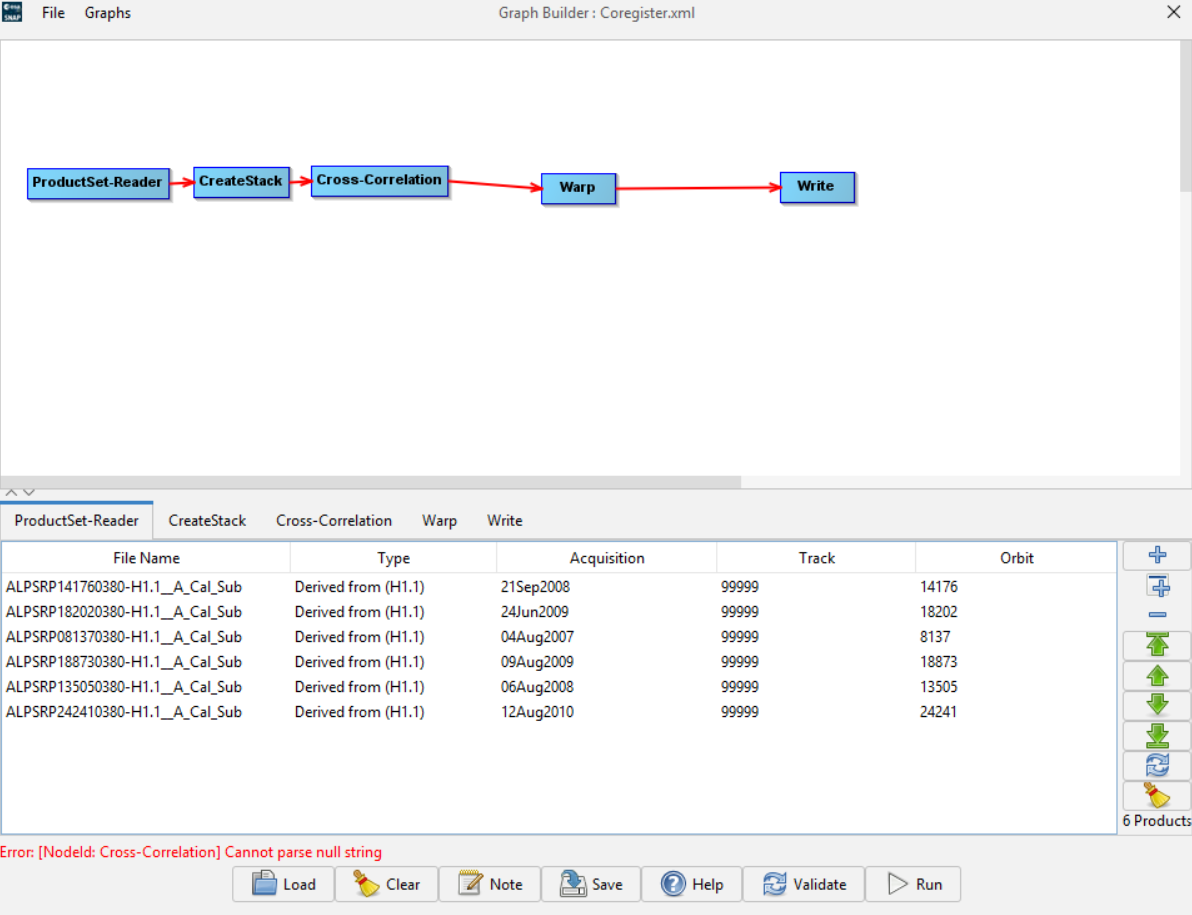The height and width of the screenshot is (915, 1192).
Task: Select the Cross-Correlation node in graph
Action: click(379, 181)
